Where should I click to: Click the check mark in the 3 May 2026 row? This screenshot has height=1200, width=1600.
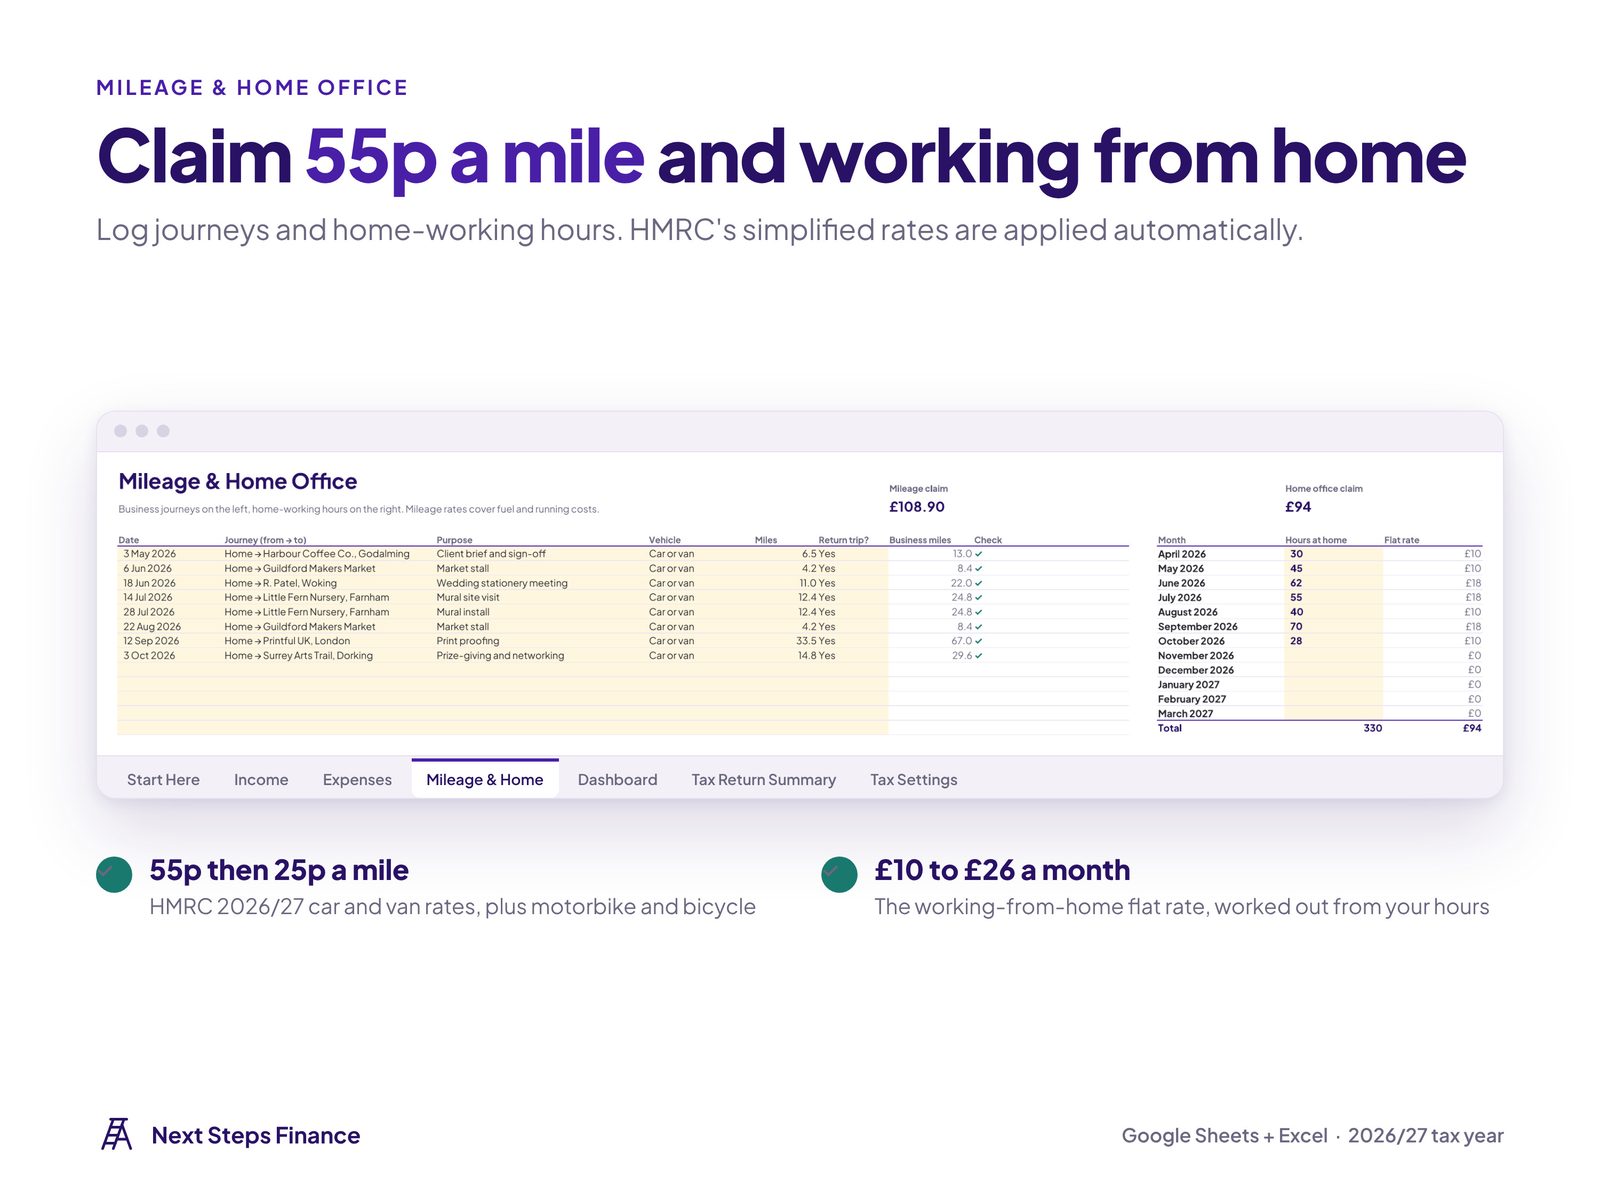tap(979, 554)
